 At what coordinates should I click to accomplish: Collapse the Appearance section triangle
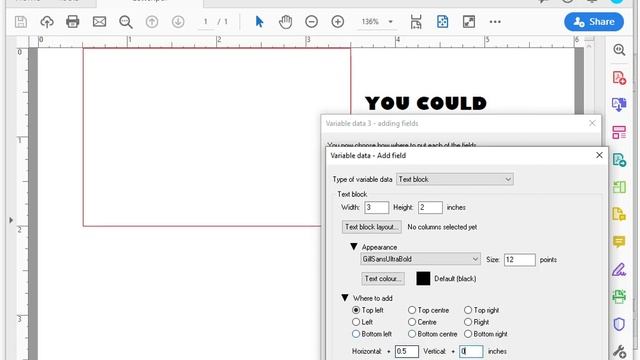click(353, 247)
